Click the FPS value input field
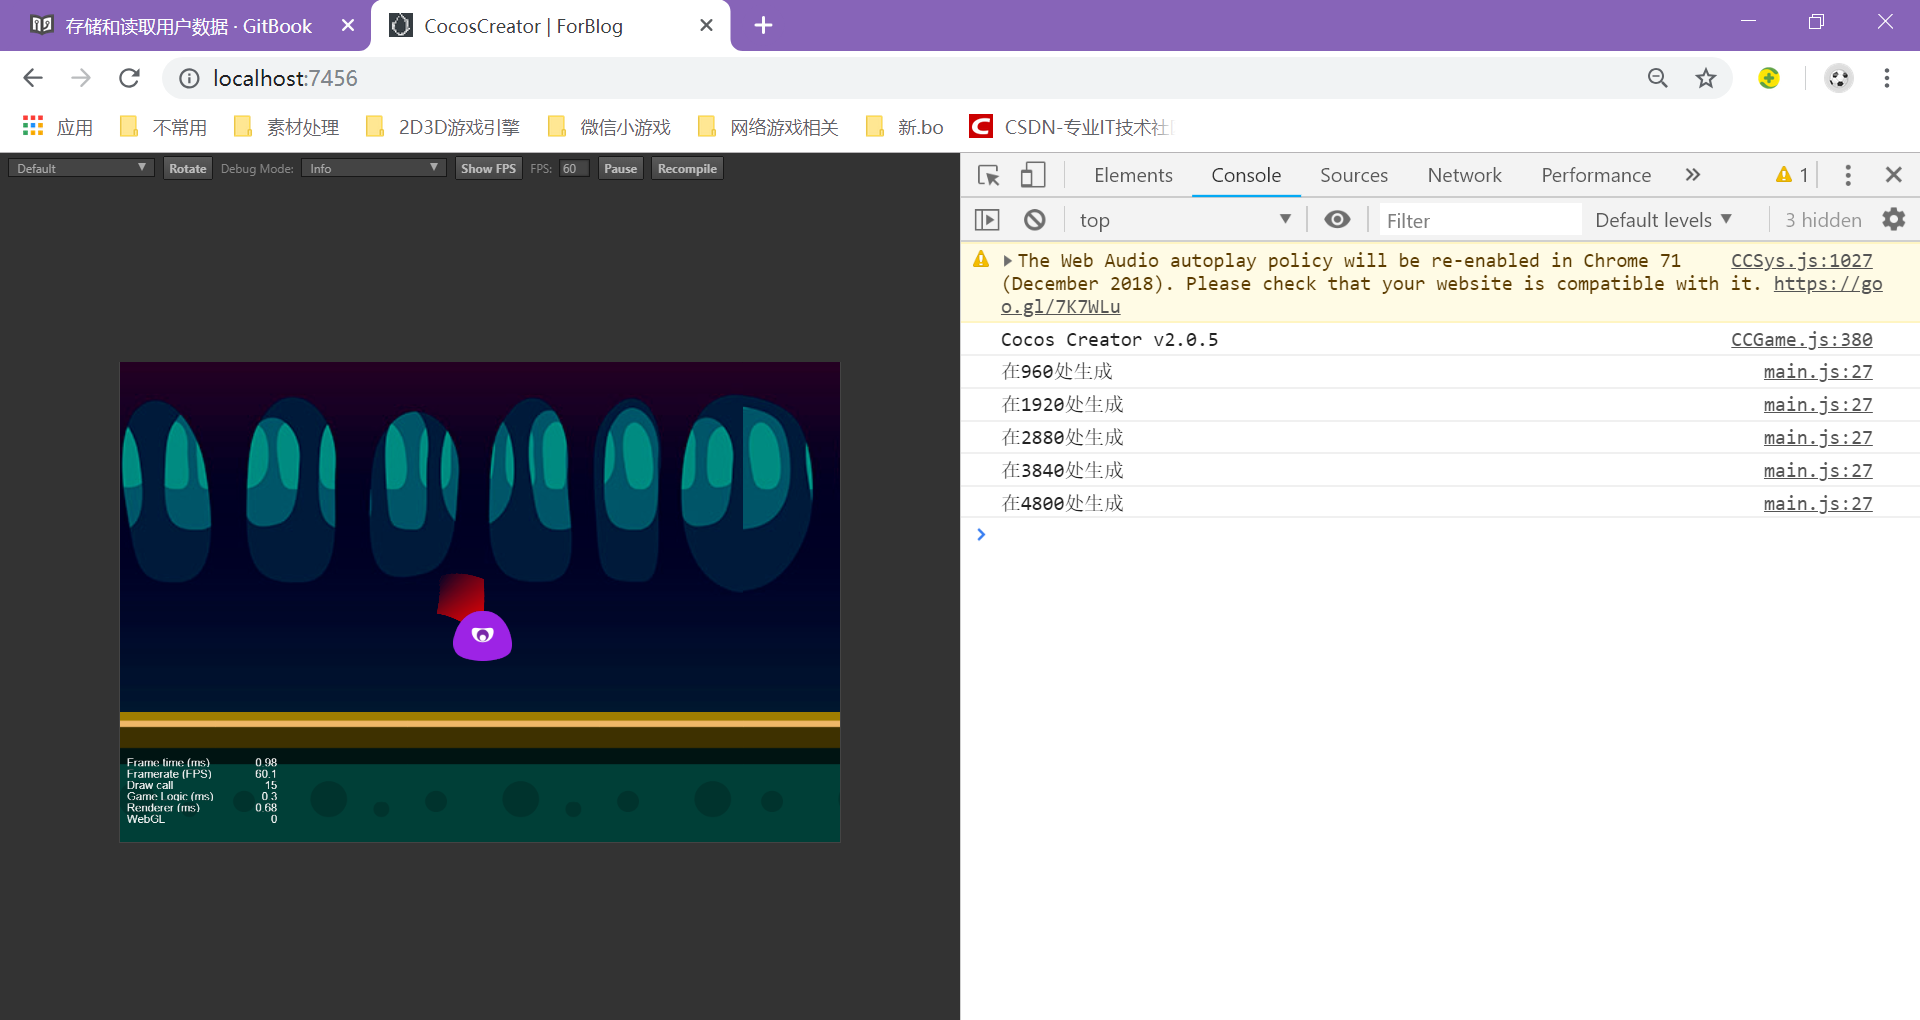Image resolution: width=1920 pixels, height=1020 pixels. pyautogui.click(x=574, y=168)
